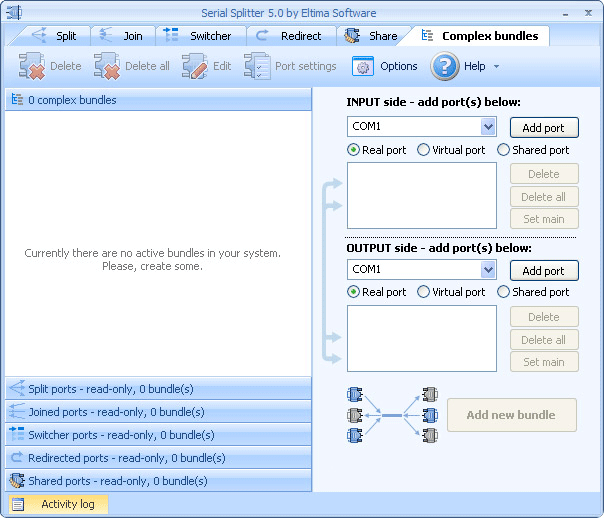Click the icon beside 0 complex bundles
This screenshot has height=518, width=604.
click(17, 99)
